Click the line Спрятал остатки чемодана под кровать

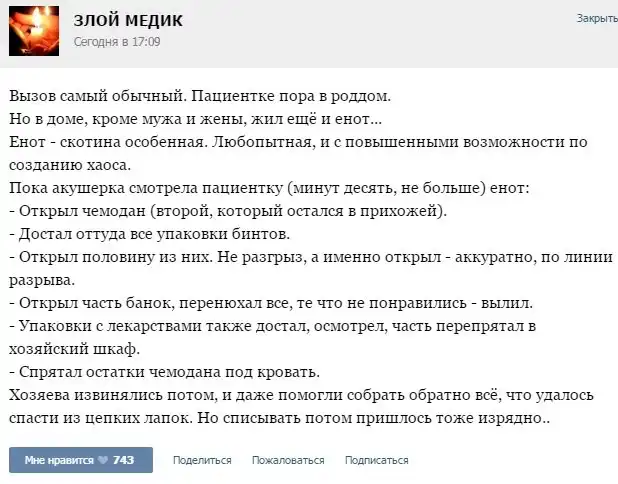coord(163,372)
